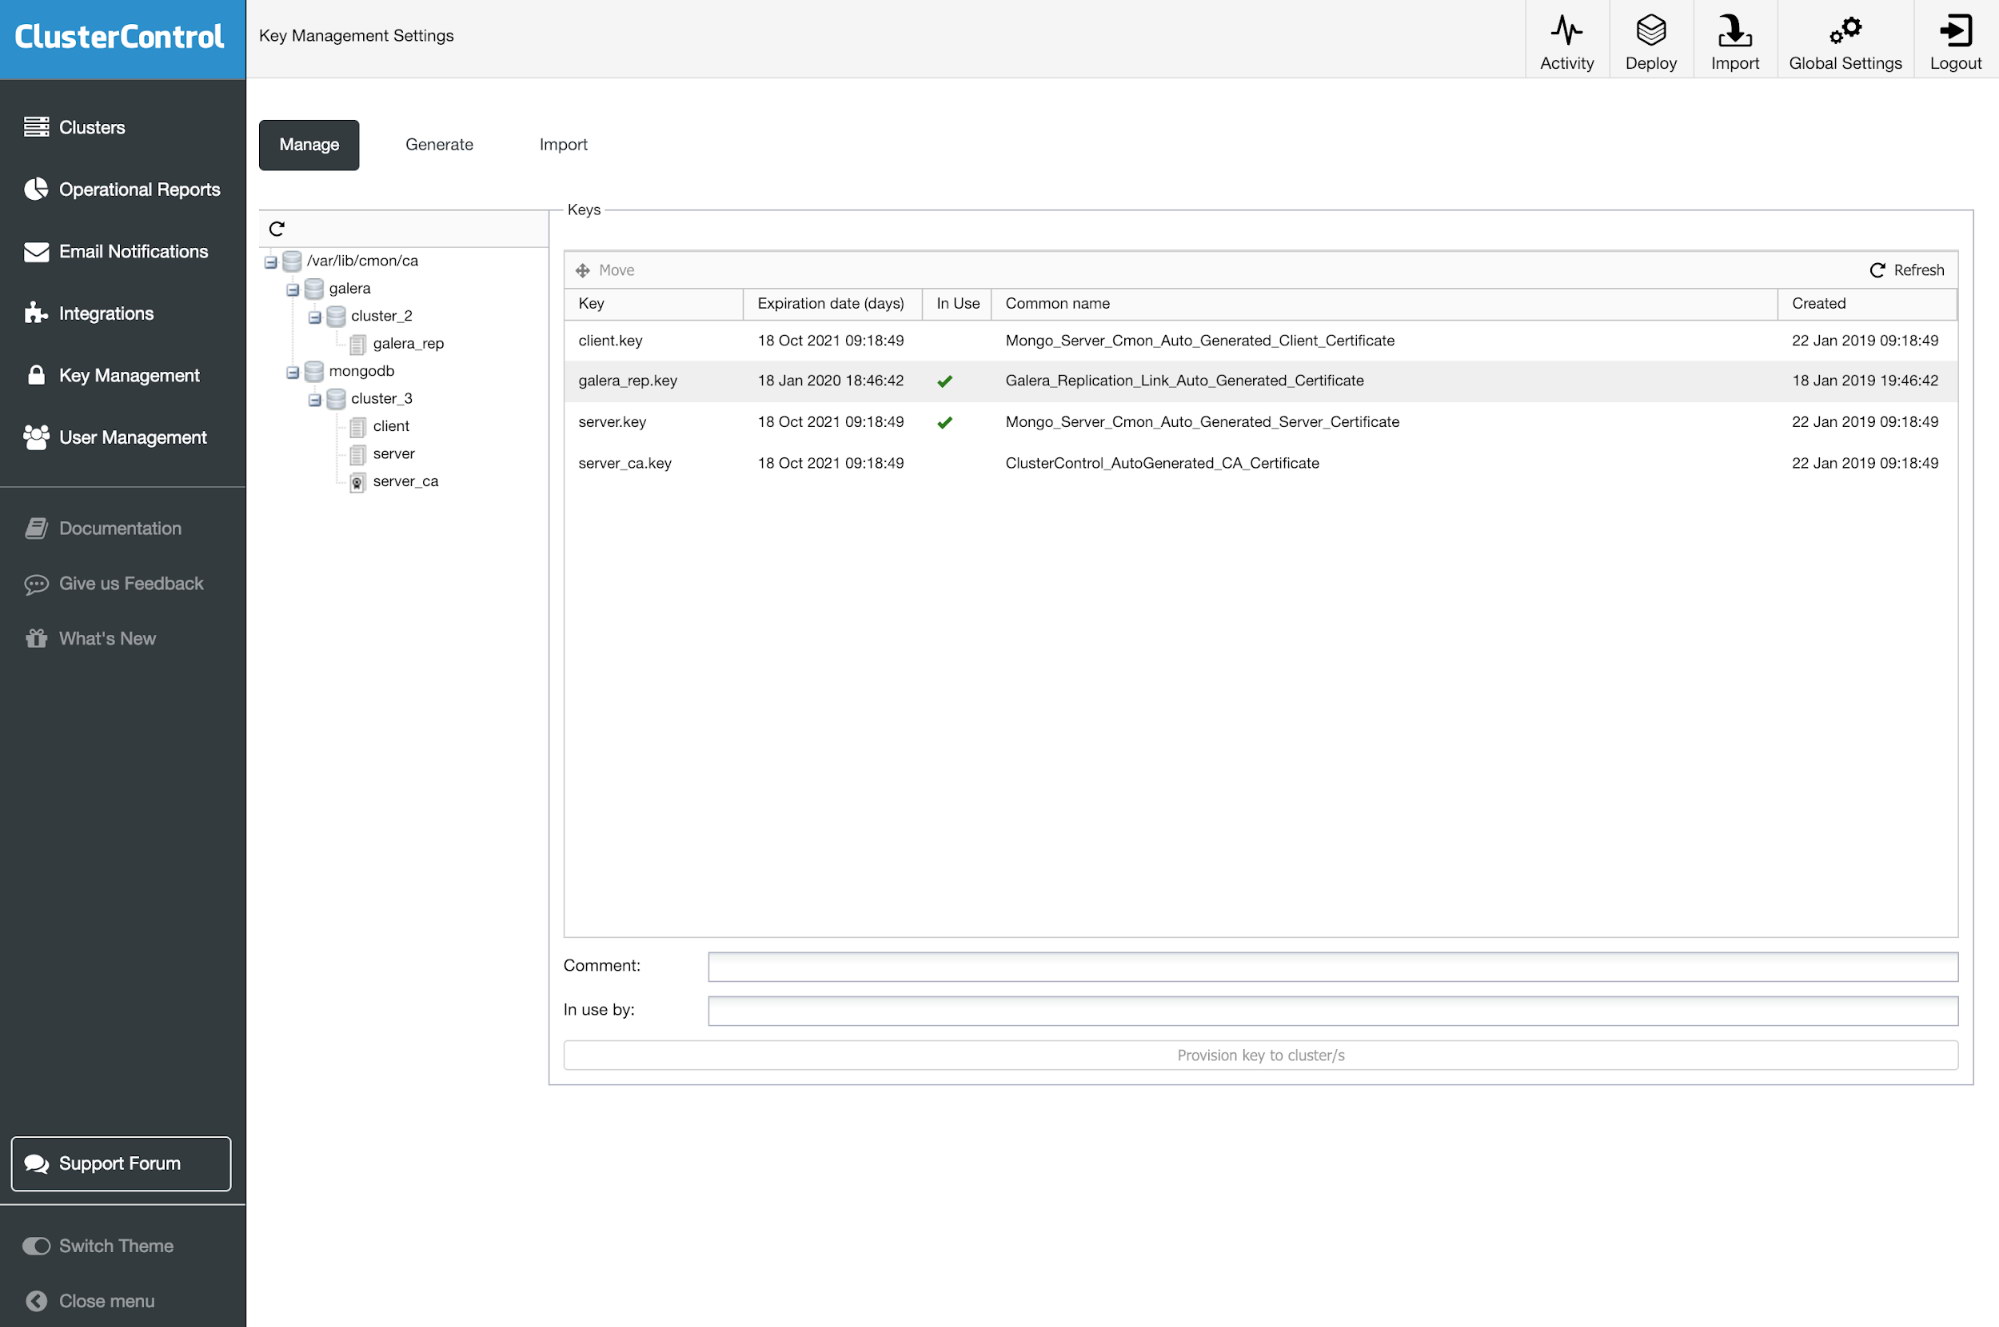This screenshot has width=1999, height=1327.
Task: Click the Import download icon
Action: tap(1734, 30)
